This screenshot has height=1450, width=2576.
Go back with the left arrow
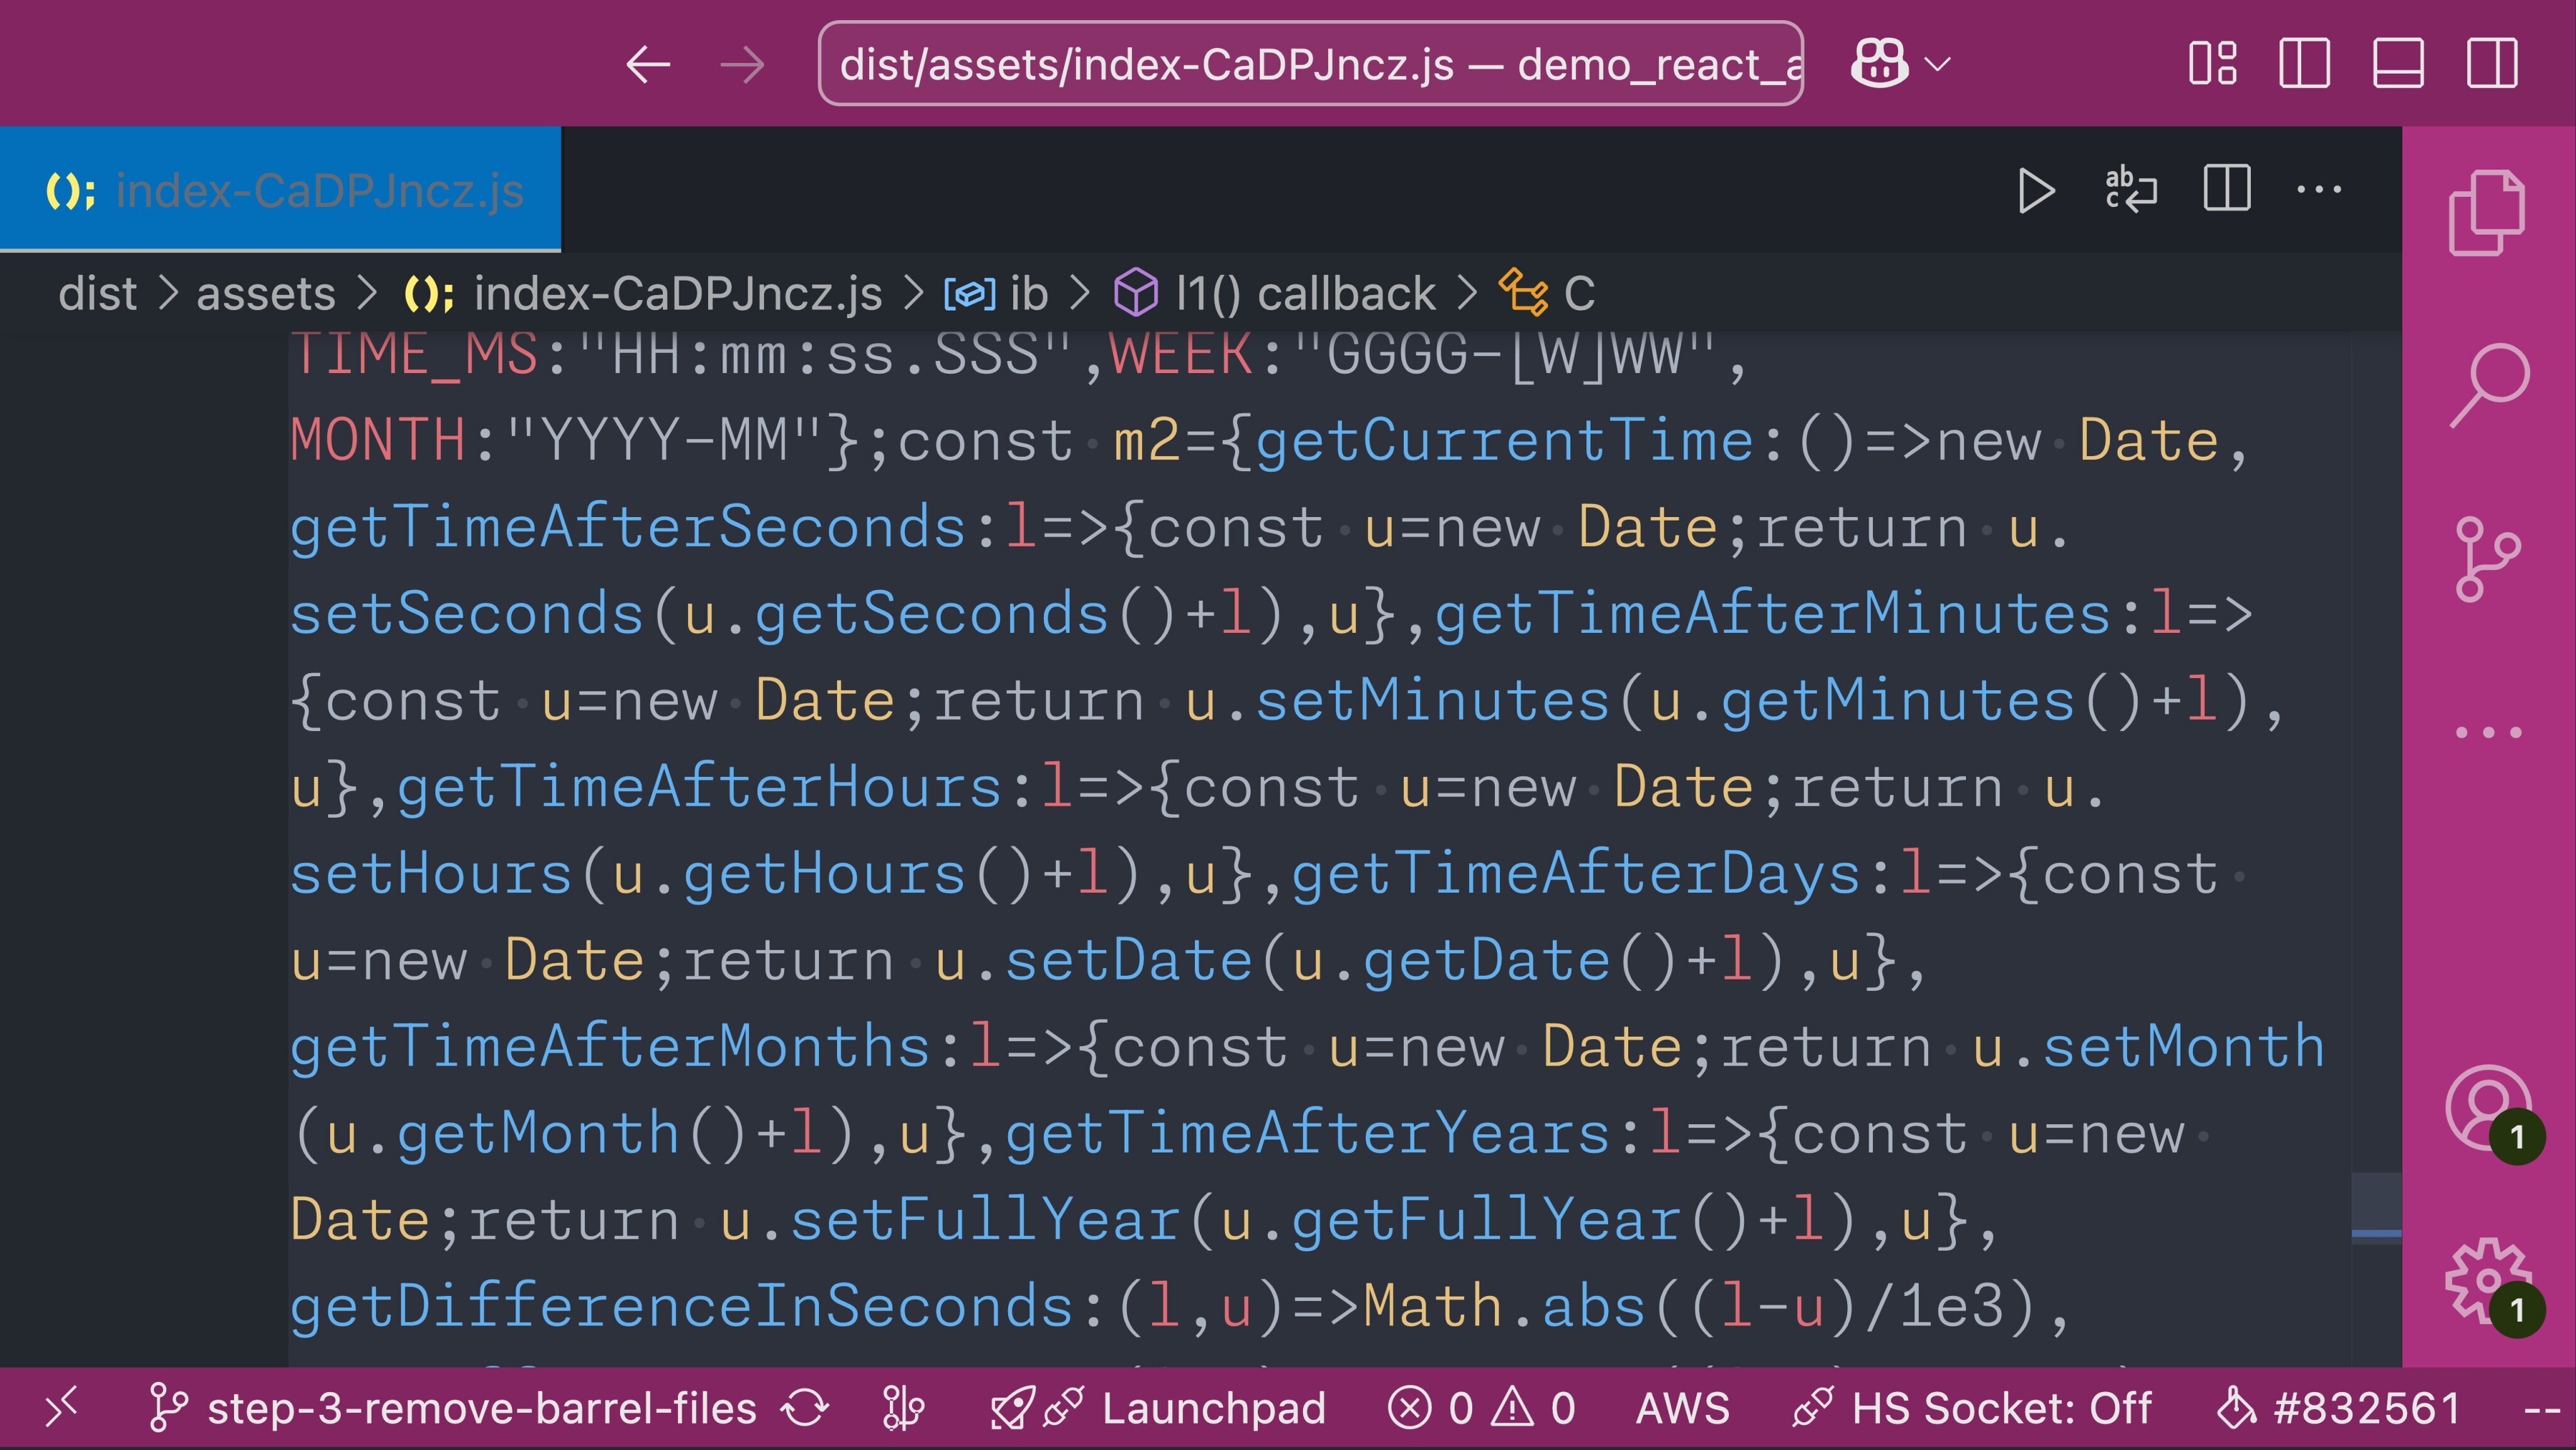(x=648, y=65)
